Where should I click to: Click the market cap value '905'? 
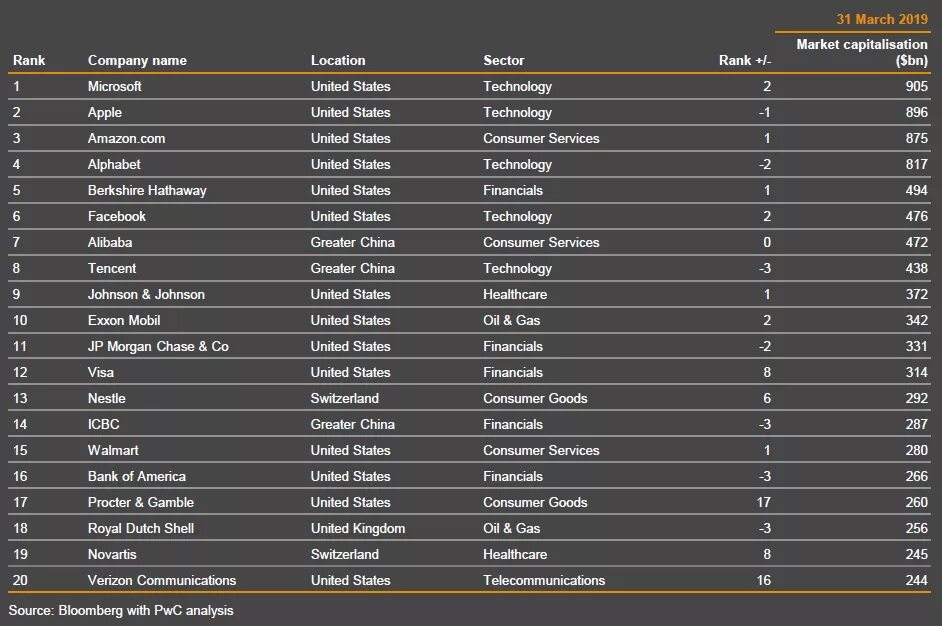tap(916, 86)
